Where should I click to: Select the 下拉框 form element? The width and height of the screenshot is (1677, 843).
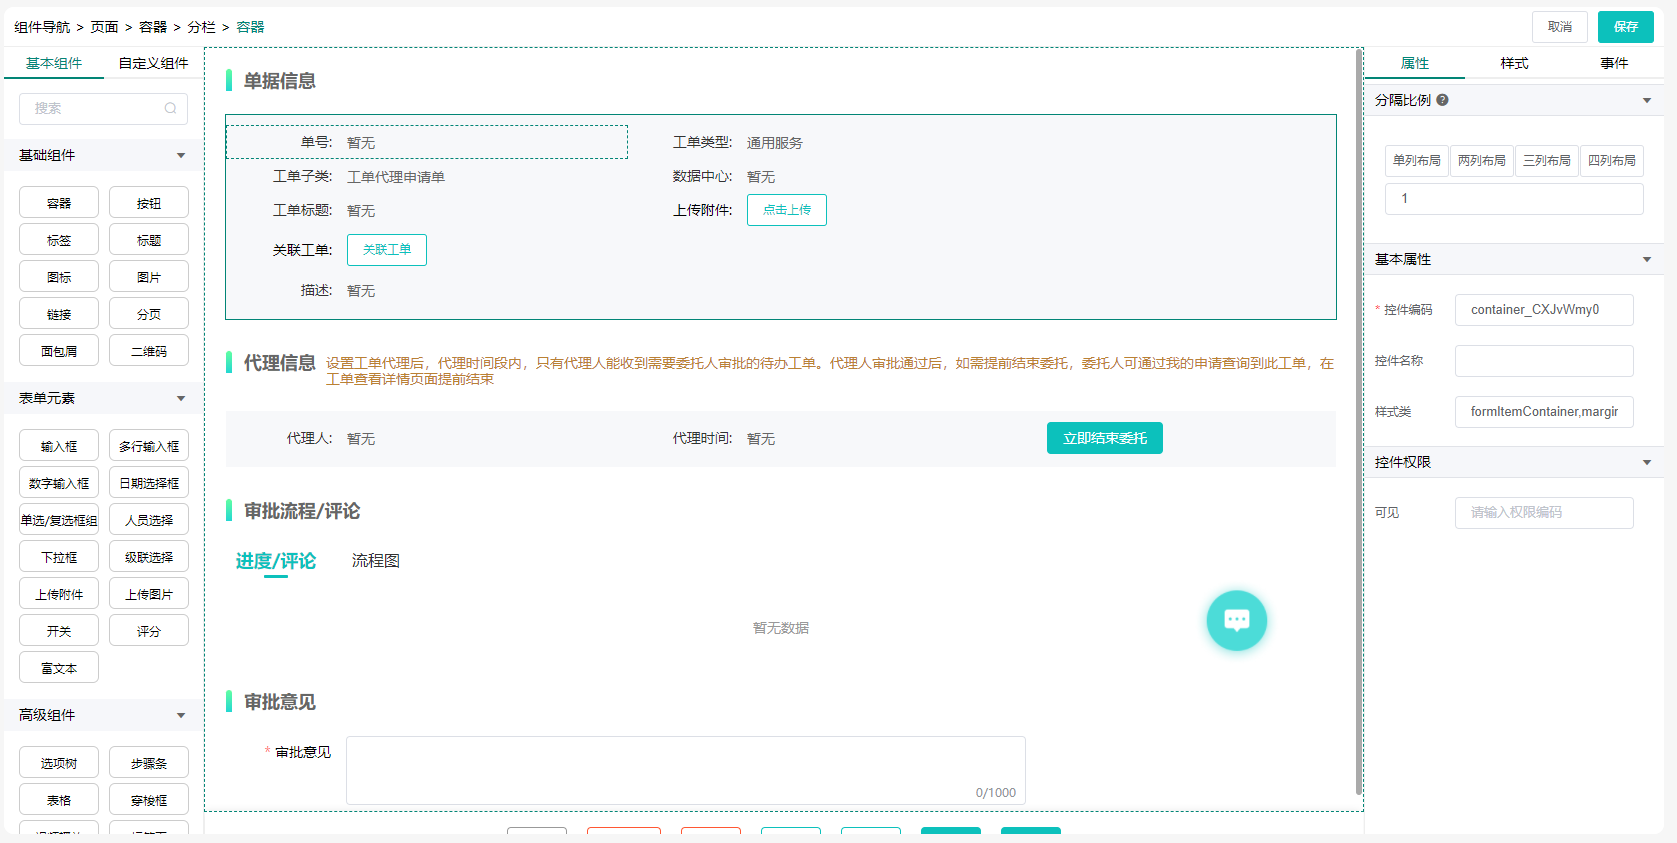59,557
